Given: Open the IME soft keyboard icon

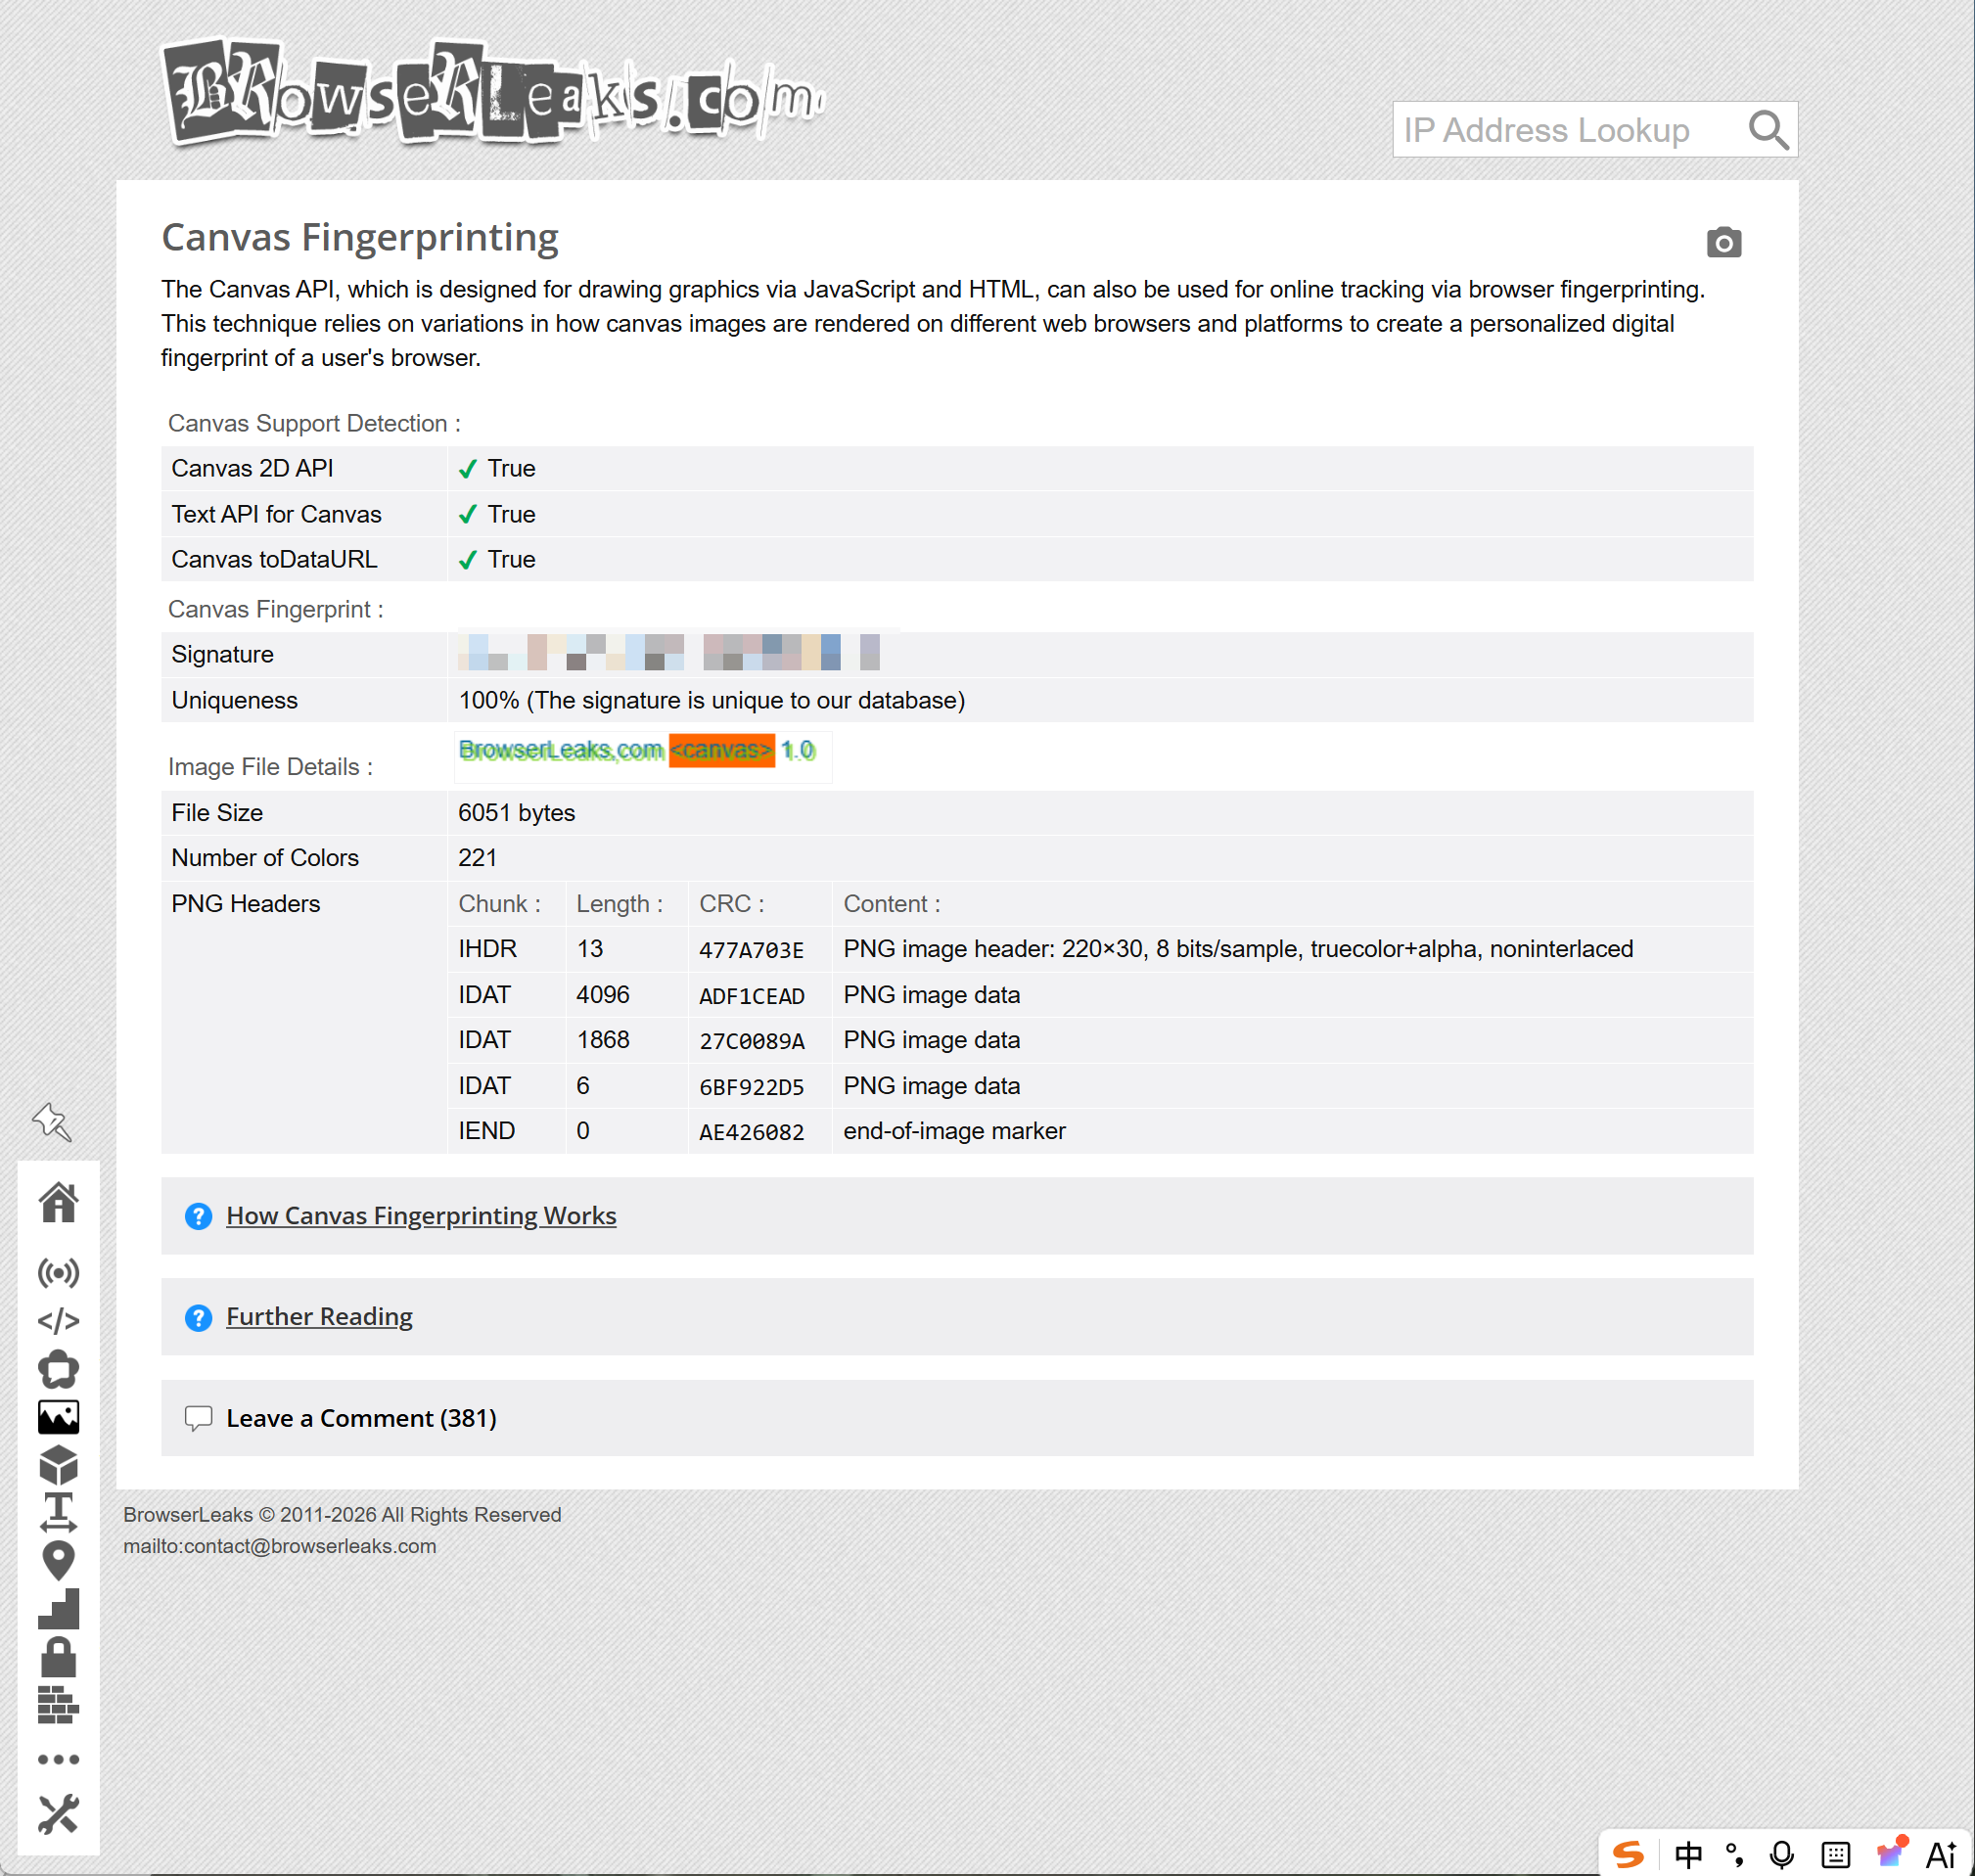Looking at the screenshot, I should [1835, 1855].
